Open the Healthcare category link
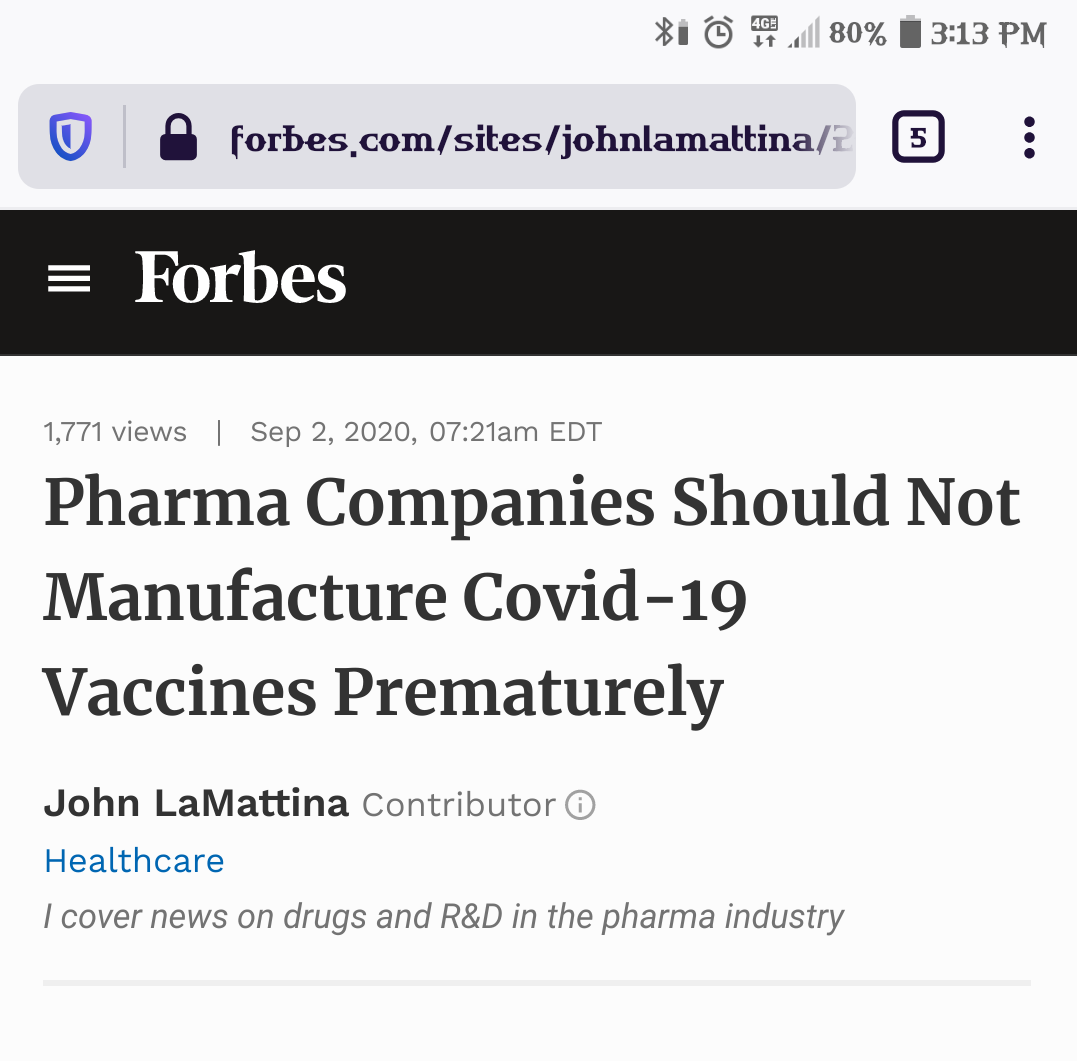The image size is (1077, 1061). pyautogui.click(x=134, y=861)
